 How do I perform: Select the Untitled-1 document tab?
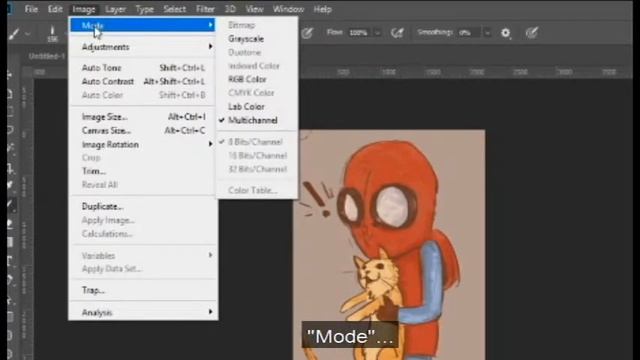click(47, 56)
